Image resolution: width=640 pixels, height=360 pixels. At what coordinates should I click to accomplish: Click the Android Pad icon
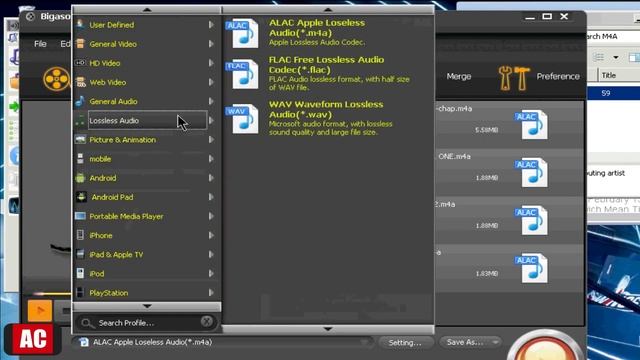pos(81,197)
